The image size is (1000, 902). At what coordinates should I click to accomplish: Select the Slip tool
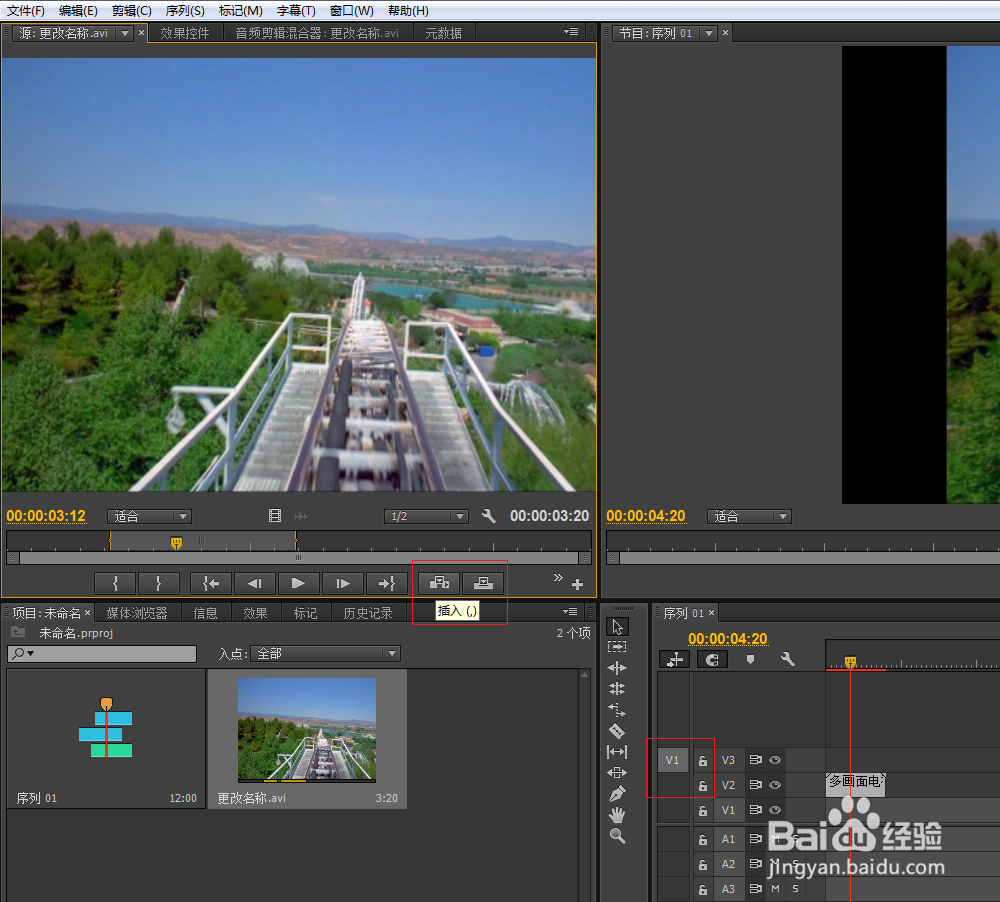point(617,752)
